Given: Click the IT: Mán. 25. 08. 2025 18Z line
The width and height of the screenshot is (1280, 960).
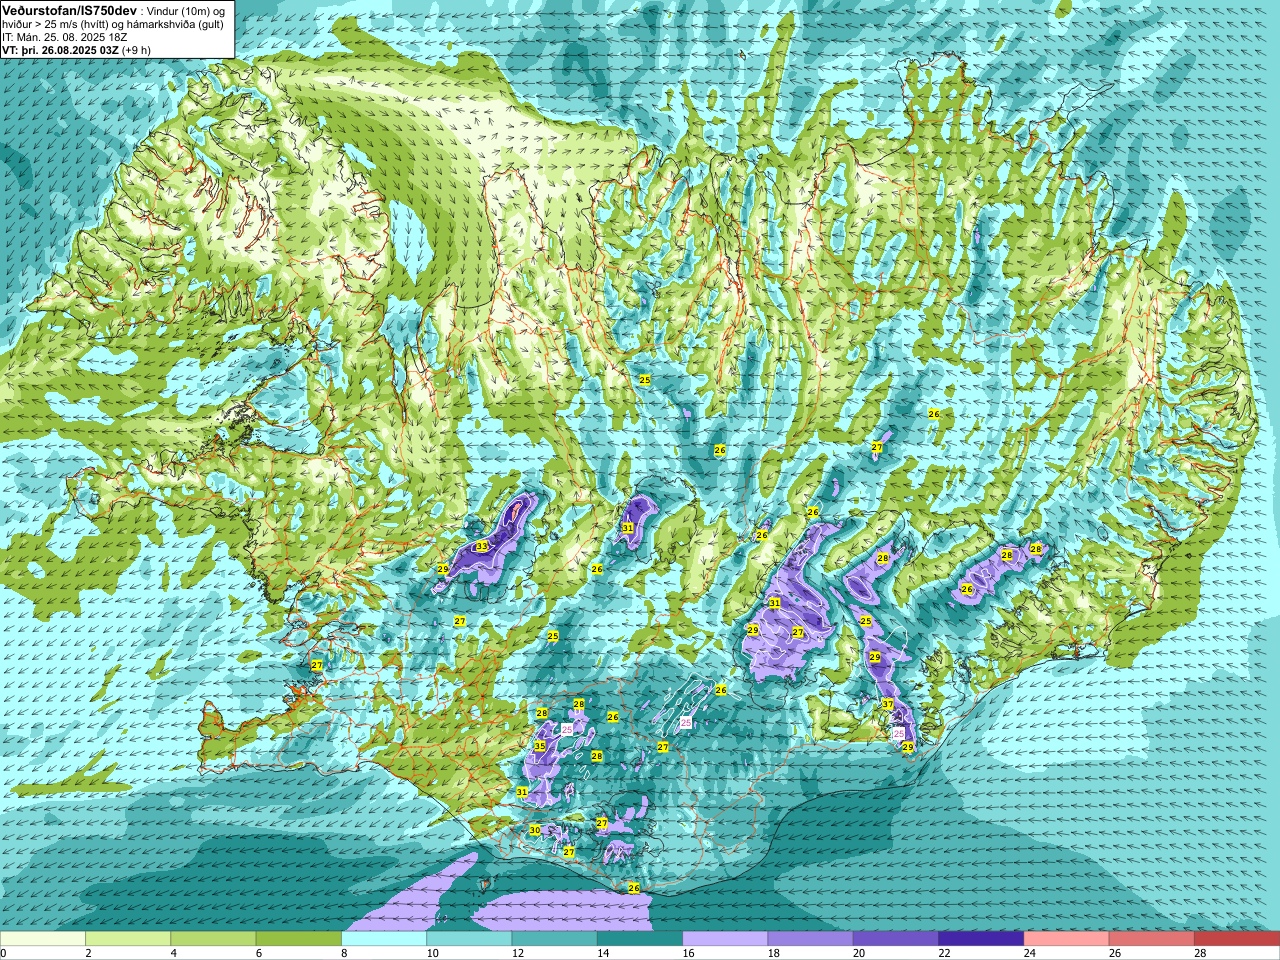Looking at the screenshot, I should click(65, 37).
